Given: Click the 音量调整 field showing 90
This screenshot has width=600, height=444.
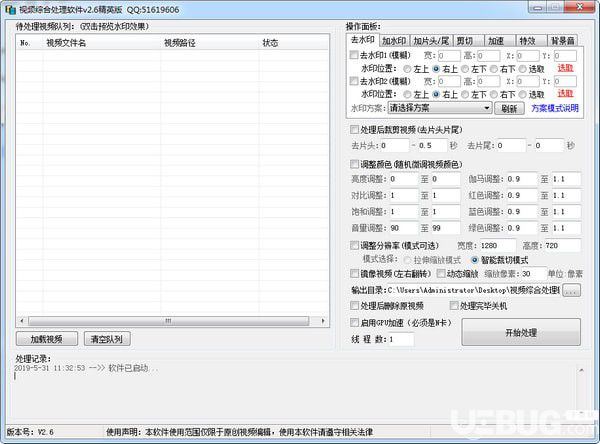Looking at the screenshot, I should coord(404,228).
